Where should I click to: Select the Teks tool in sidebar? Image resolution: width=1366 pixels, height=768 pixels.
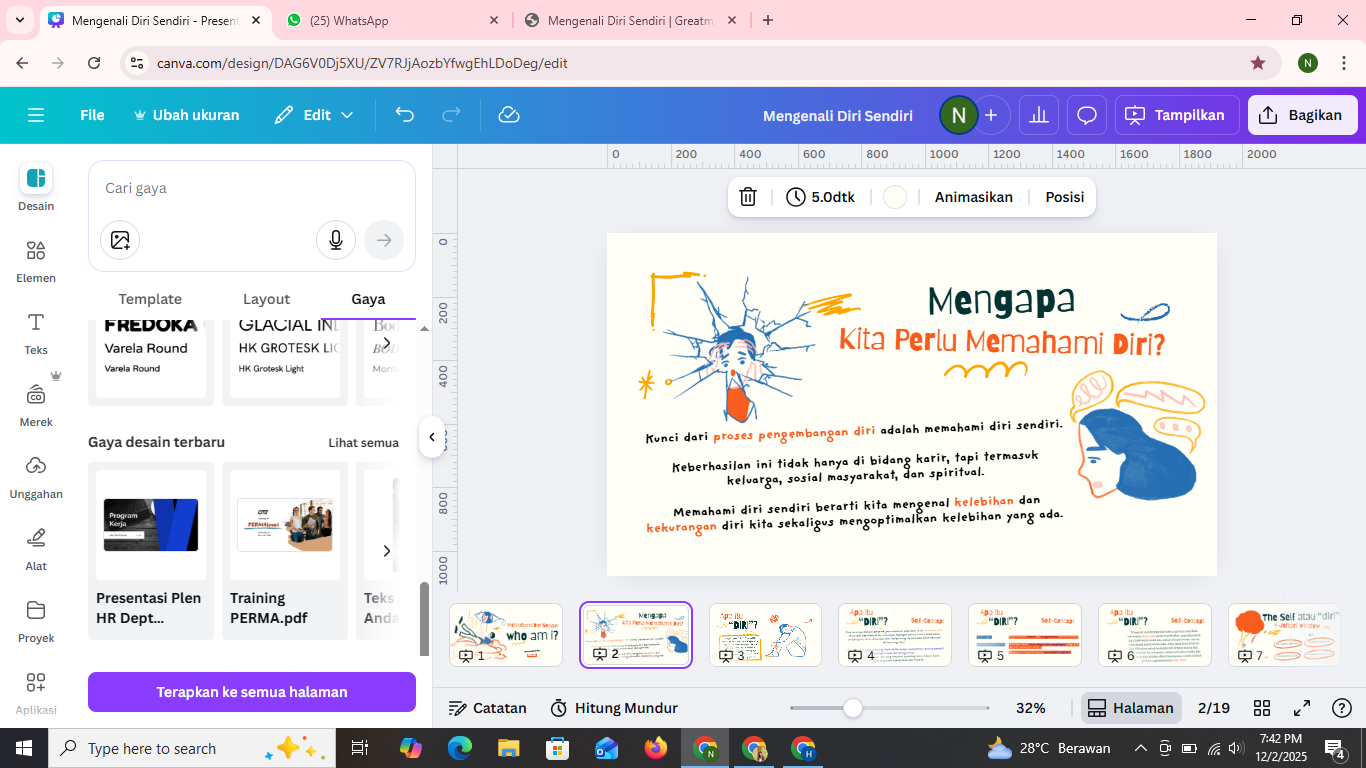point(36,333)
